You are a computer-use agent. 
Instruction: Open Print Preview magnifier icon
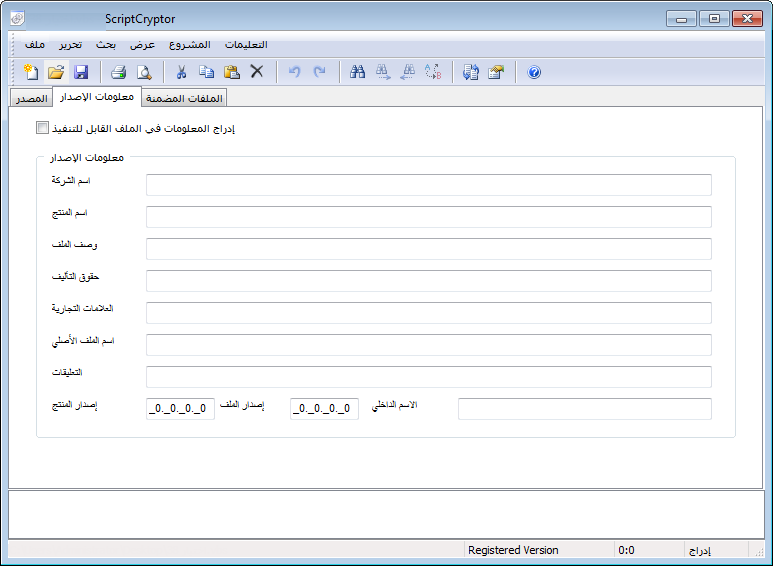[x=144, y=72]
